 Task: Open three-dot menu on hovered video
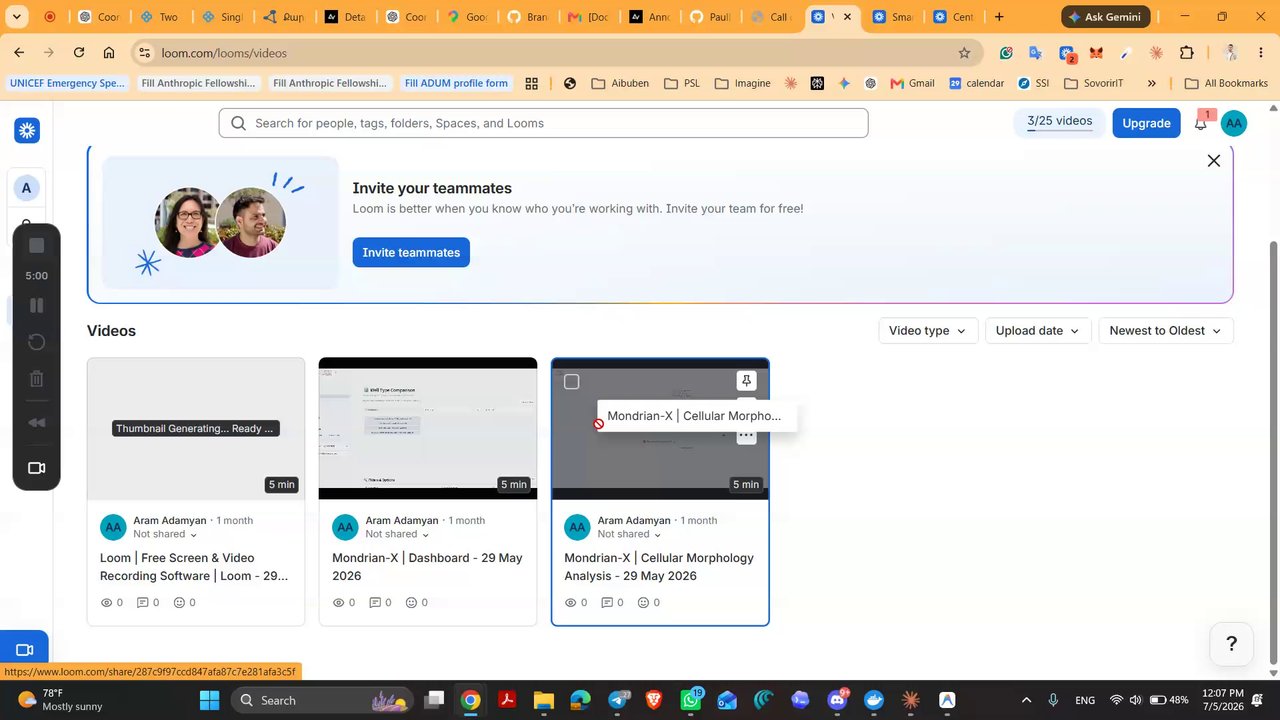pyautogui.click(x=746, y=435)
